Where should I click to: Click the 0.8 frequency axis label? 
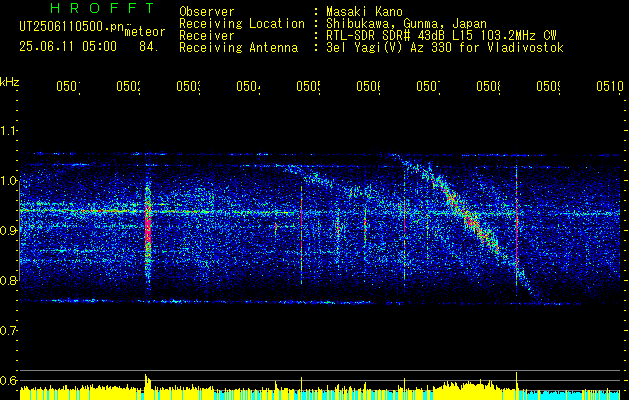point(8,280)
